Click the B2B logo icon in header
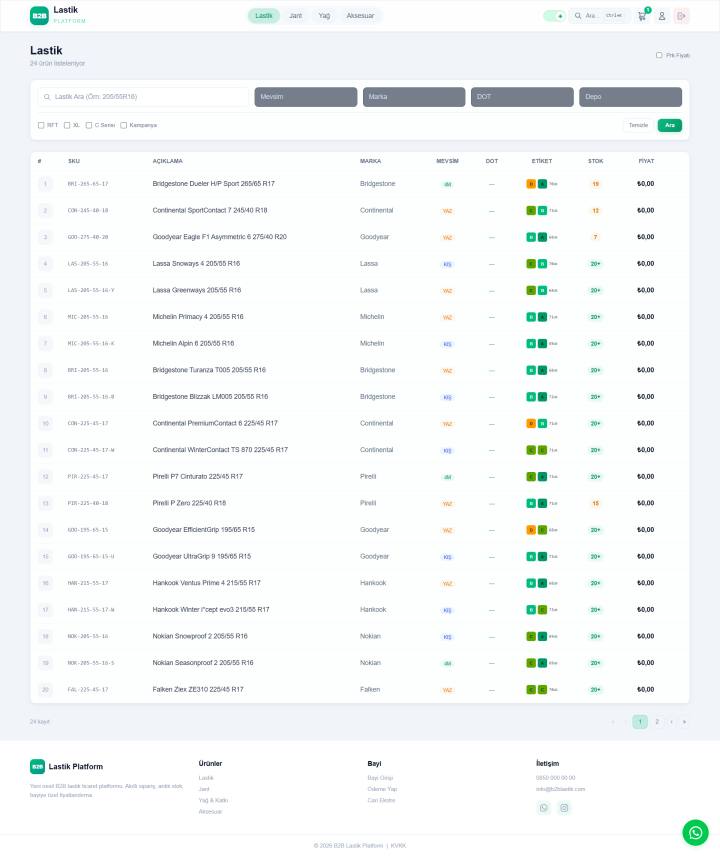720x857 pixels. click(x=39, y=16)
